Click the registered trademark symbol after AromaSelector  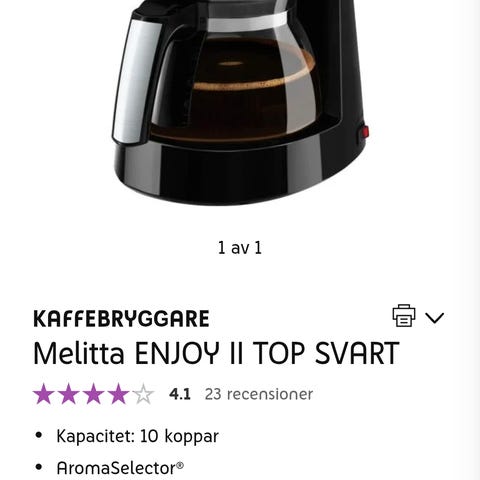point(180,465)
